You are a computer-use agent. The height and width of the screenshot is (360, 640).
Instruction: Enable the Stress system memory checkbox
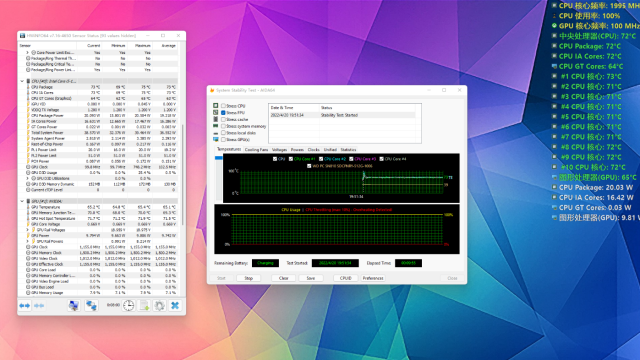click(x=223, y=126)
